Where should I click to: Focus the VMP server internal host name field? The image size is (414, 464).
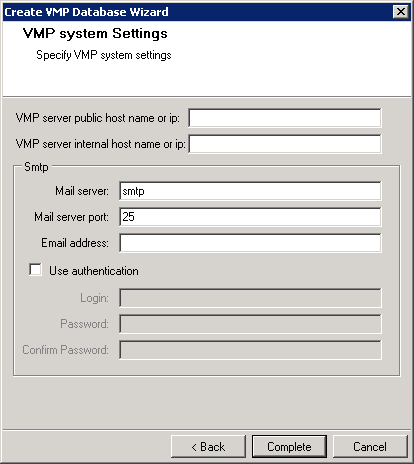click(x=285, y=144)
